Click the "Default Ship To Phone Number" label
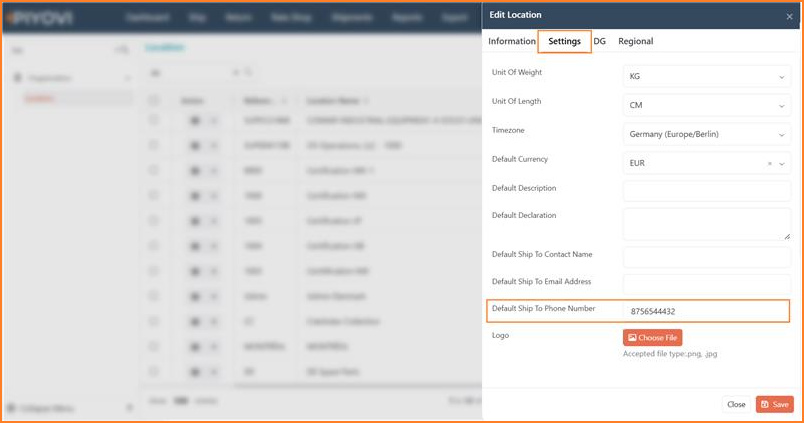Screen dimensions: 804x423 (544, 309)
